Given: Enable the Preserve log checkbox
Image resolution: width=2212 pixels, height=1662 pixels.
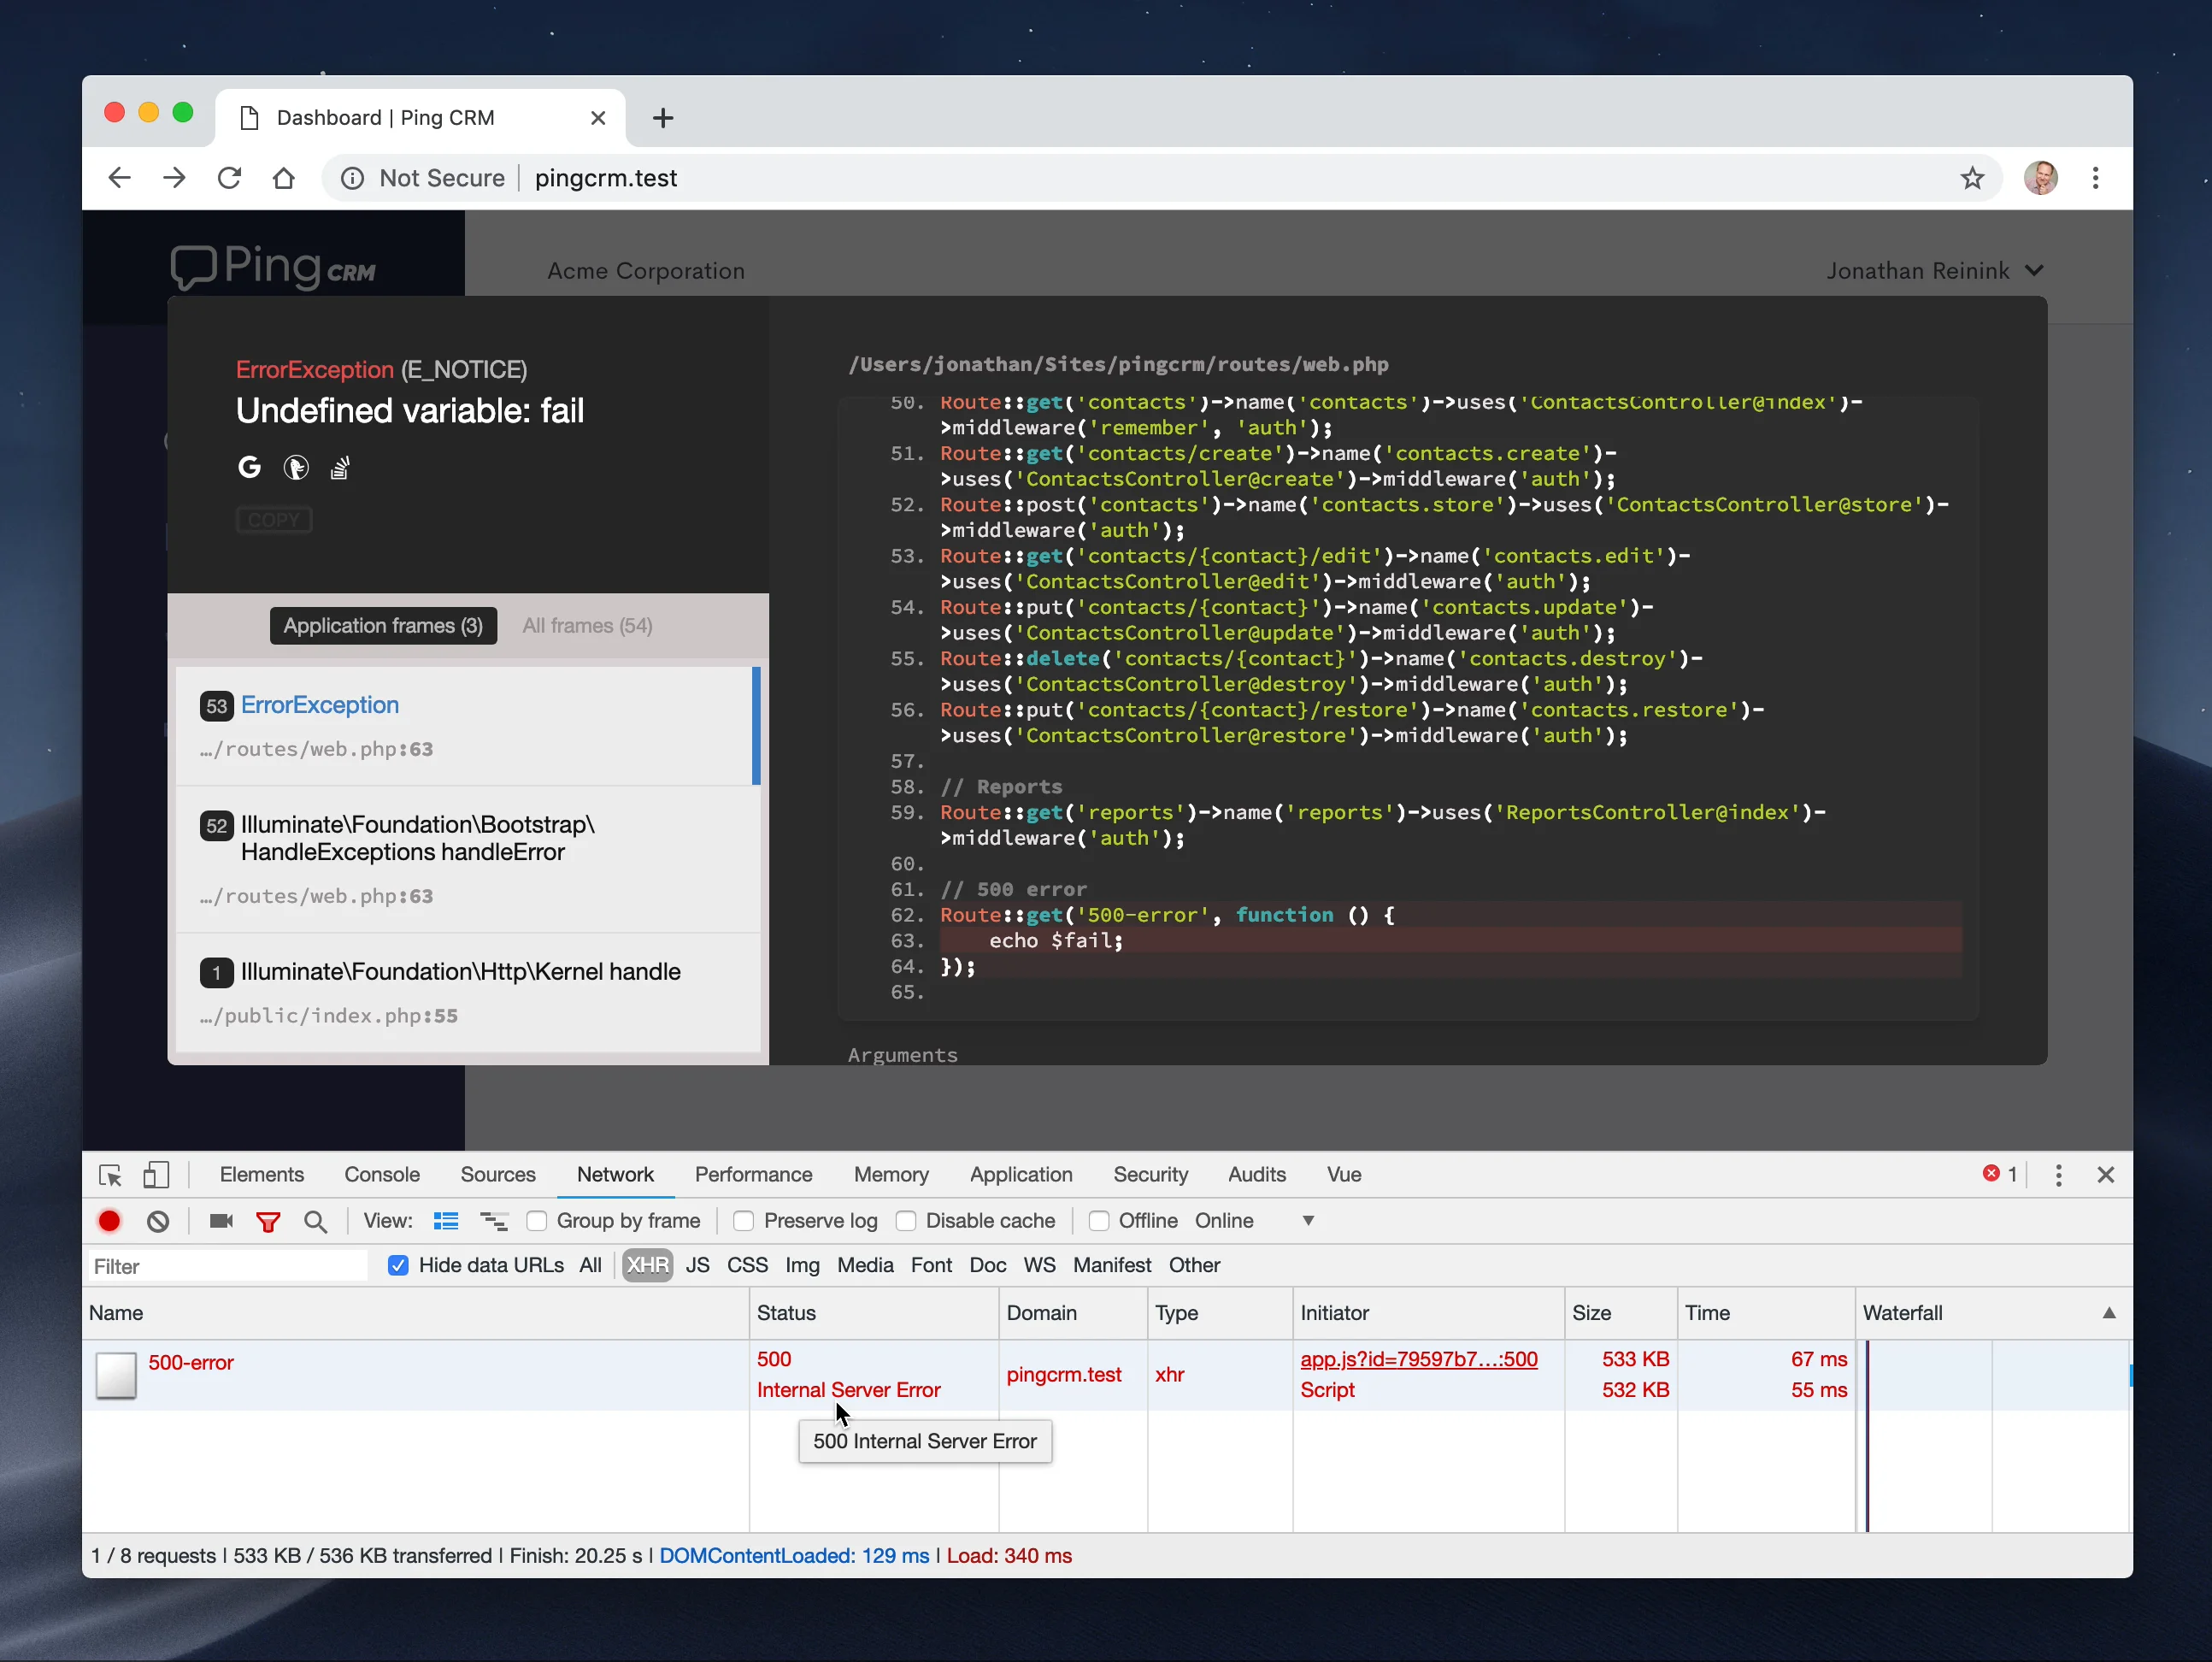Looking at the screenshot, I should [744, 1221].
